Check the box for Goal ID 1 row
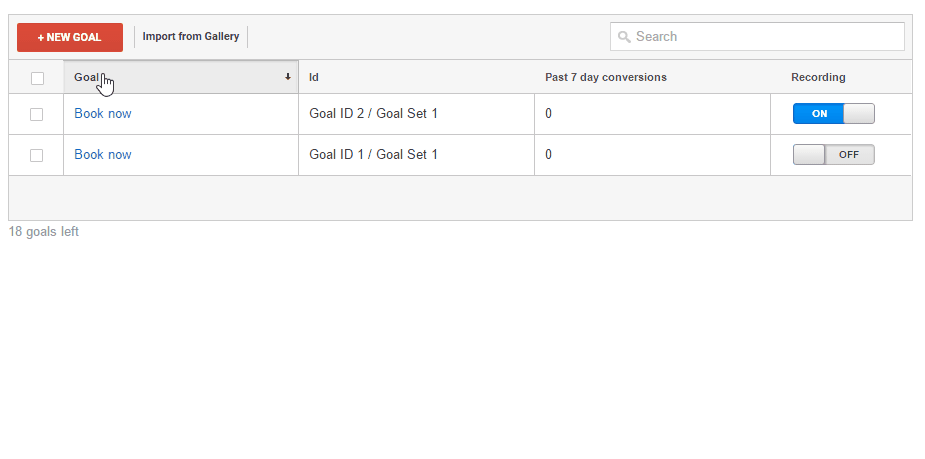 tap(37, 155)
